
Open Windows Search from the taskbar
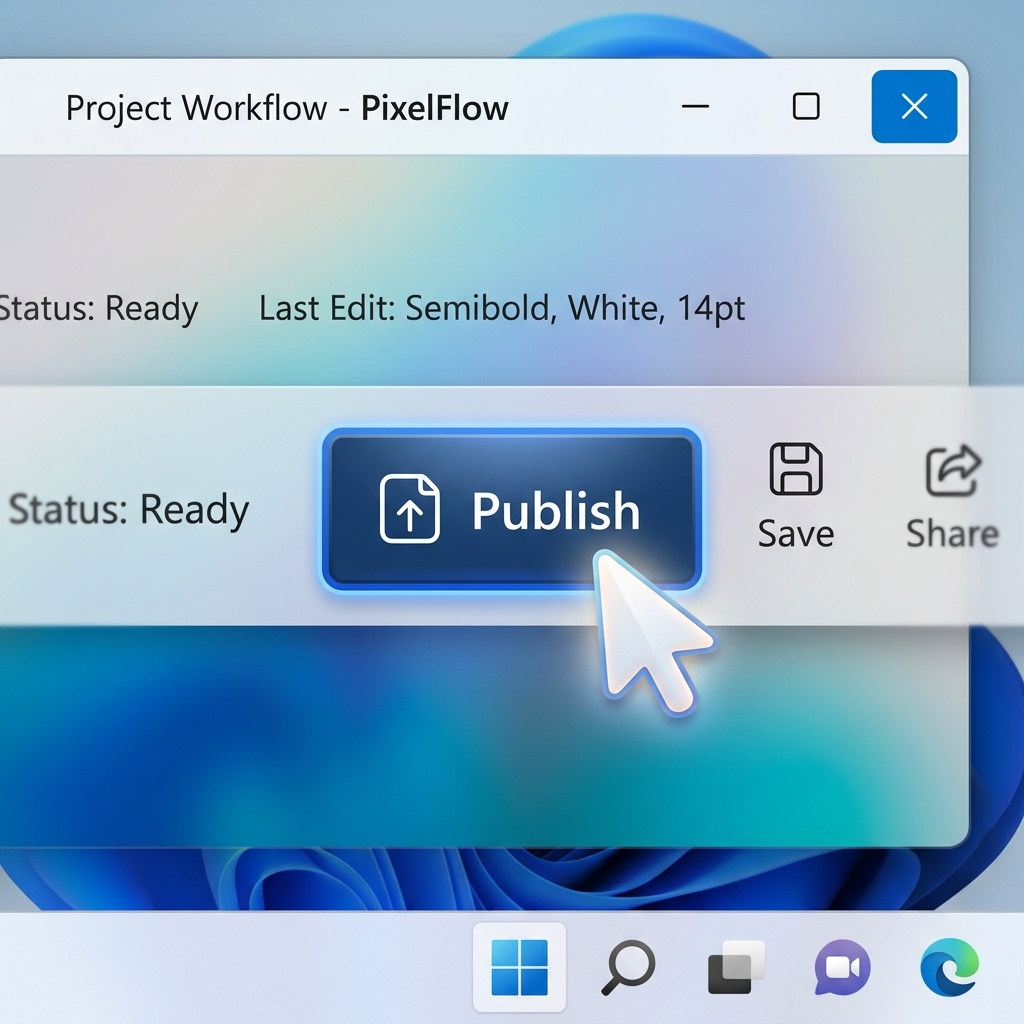[628, 966]
